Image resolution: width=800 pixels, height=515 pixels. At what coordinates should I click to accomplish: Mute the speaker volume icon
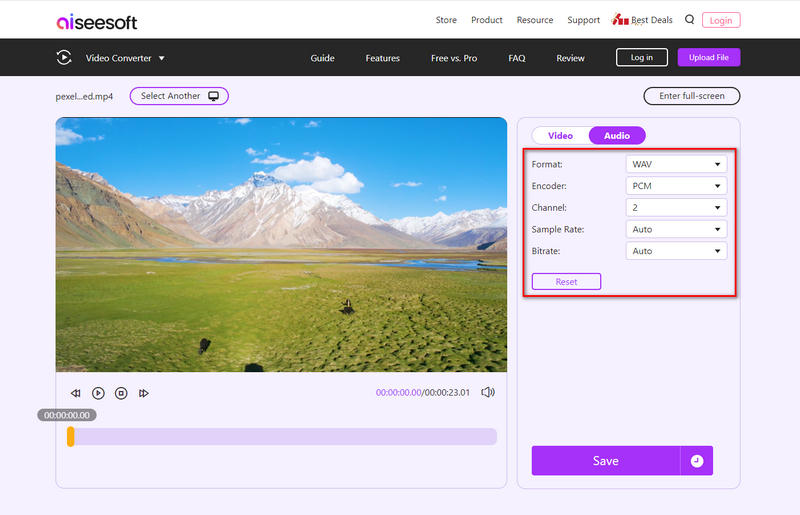point(488,393)
